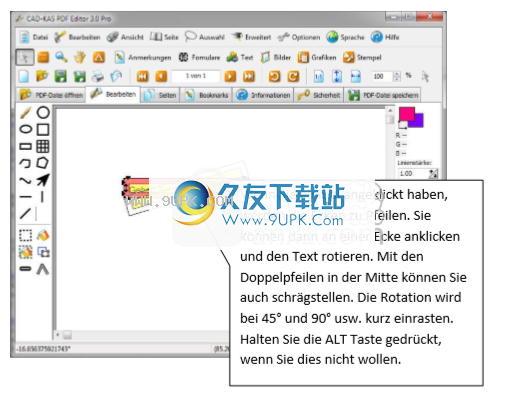Select the ellipse drawing tool
The image size is (524, 407).
25,129
